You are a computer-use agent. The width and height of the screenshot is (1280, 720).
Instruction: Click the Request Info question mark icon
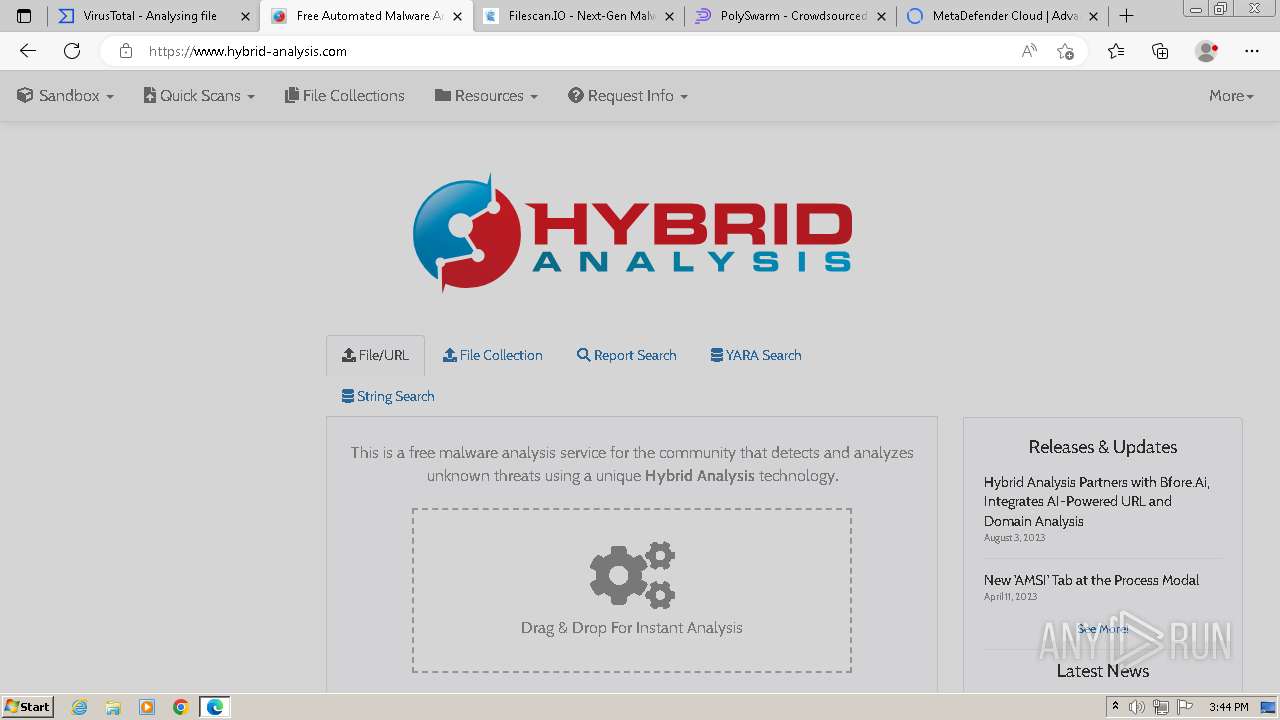click(576, 95)
